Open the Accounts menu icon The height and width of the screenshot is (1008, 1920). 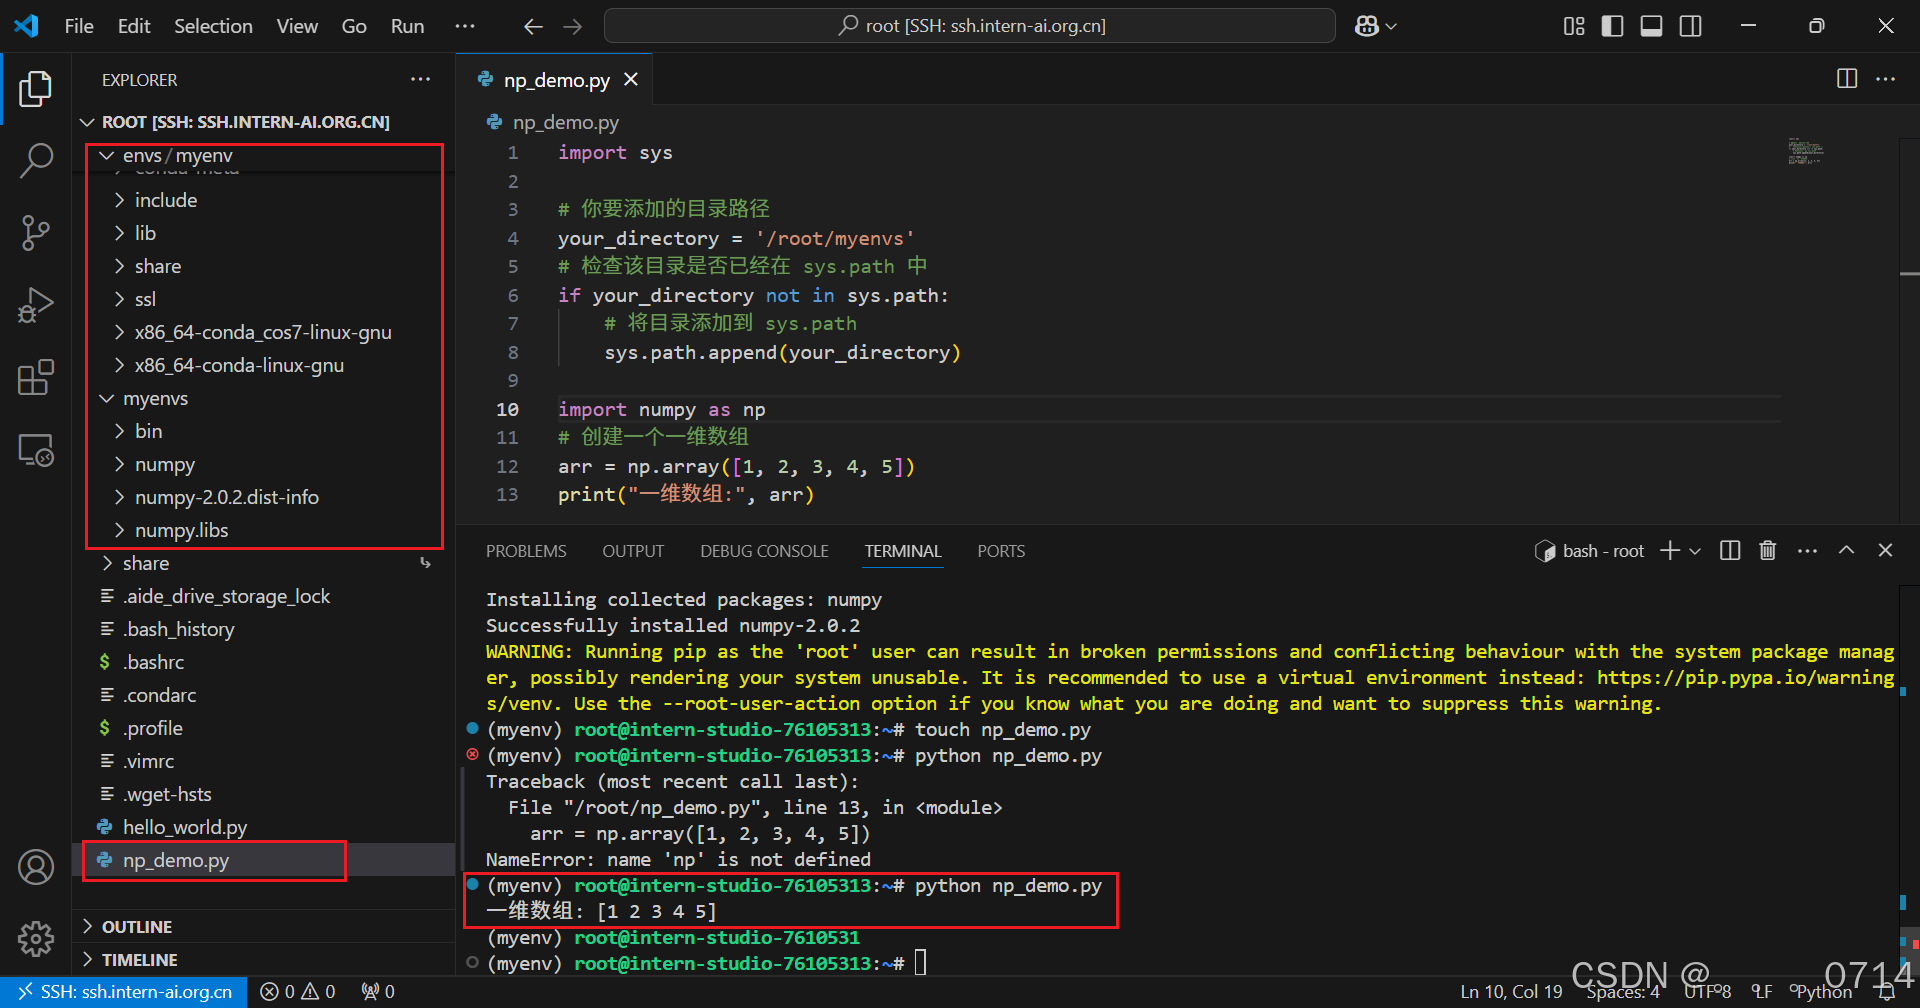click(36, 867)
